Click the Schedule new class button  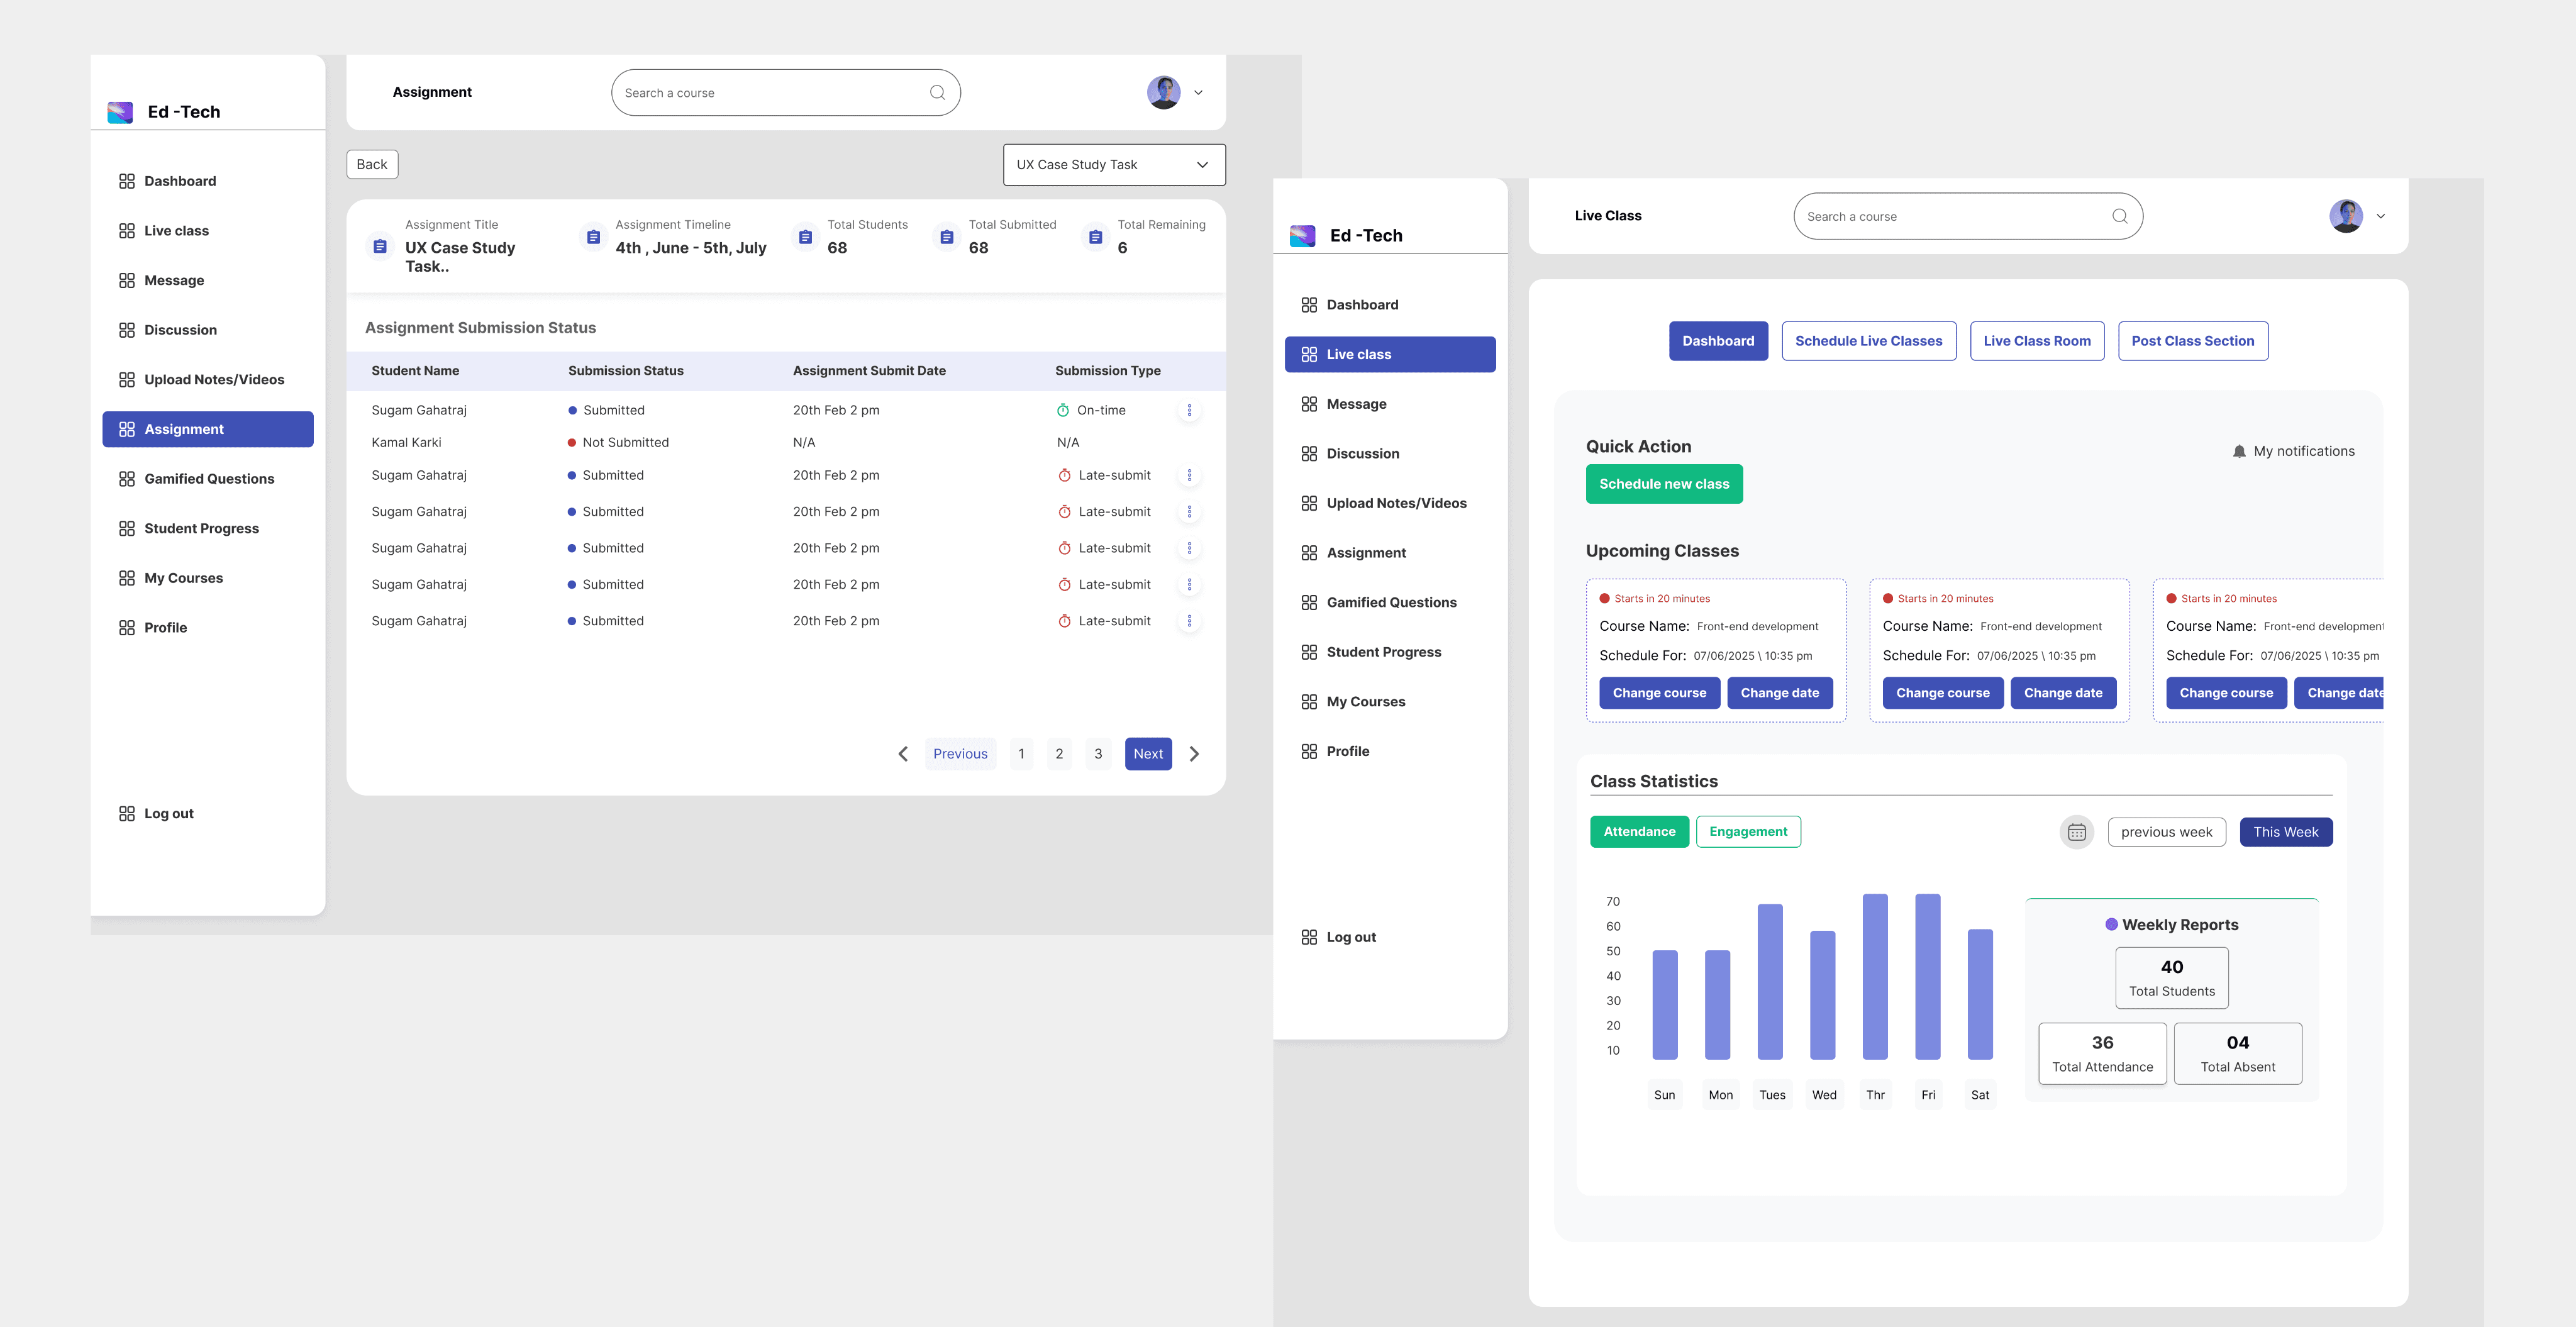1663,484
